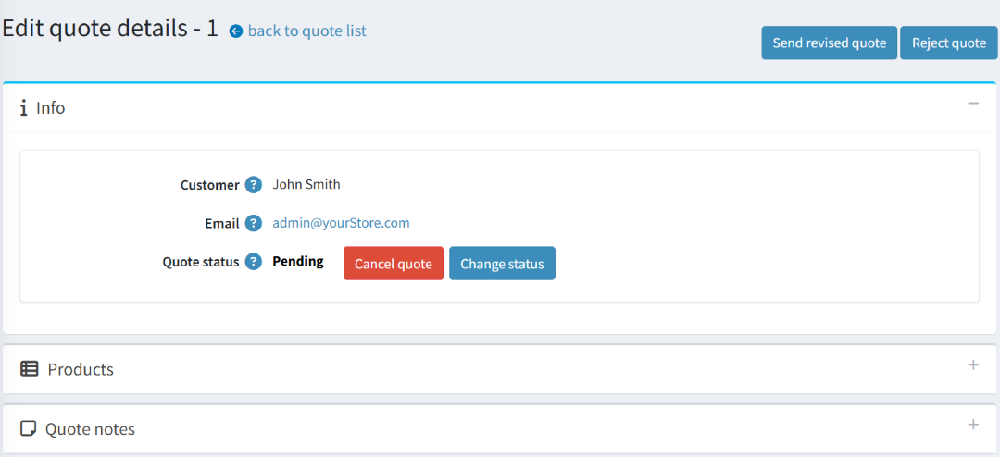
Task: Click the Products section header title
Action: pyautogui.click(x=81, y=369)
